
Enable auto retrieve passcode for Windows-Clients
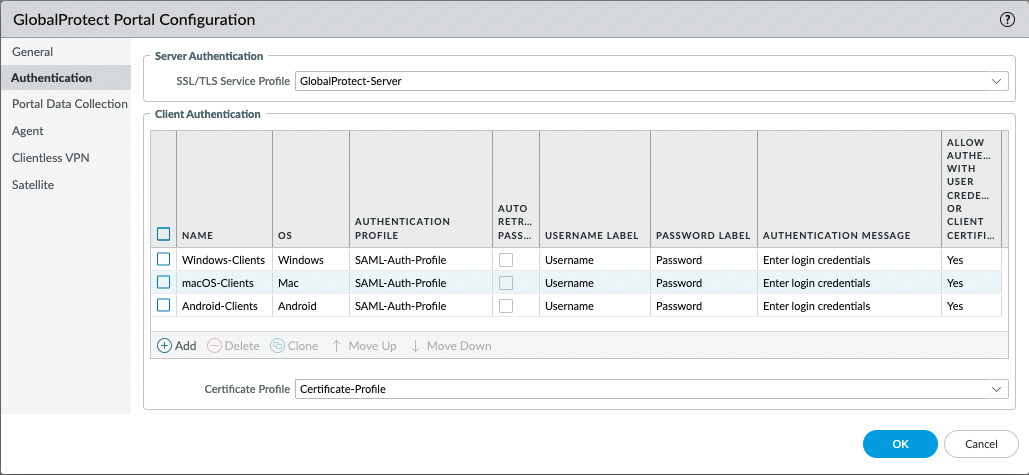coord(506,260)
